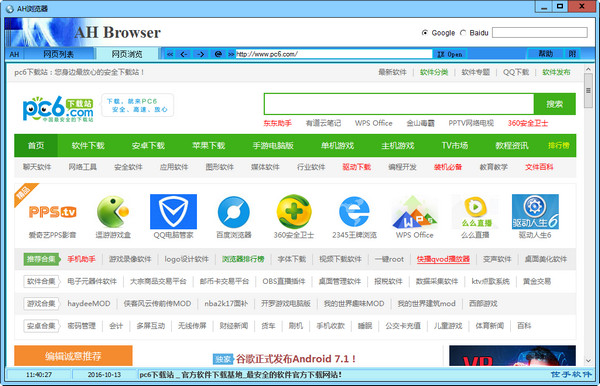Open the 聊天软件 category link
Screen dimensions: 600x386
(37, 167)
